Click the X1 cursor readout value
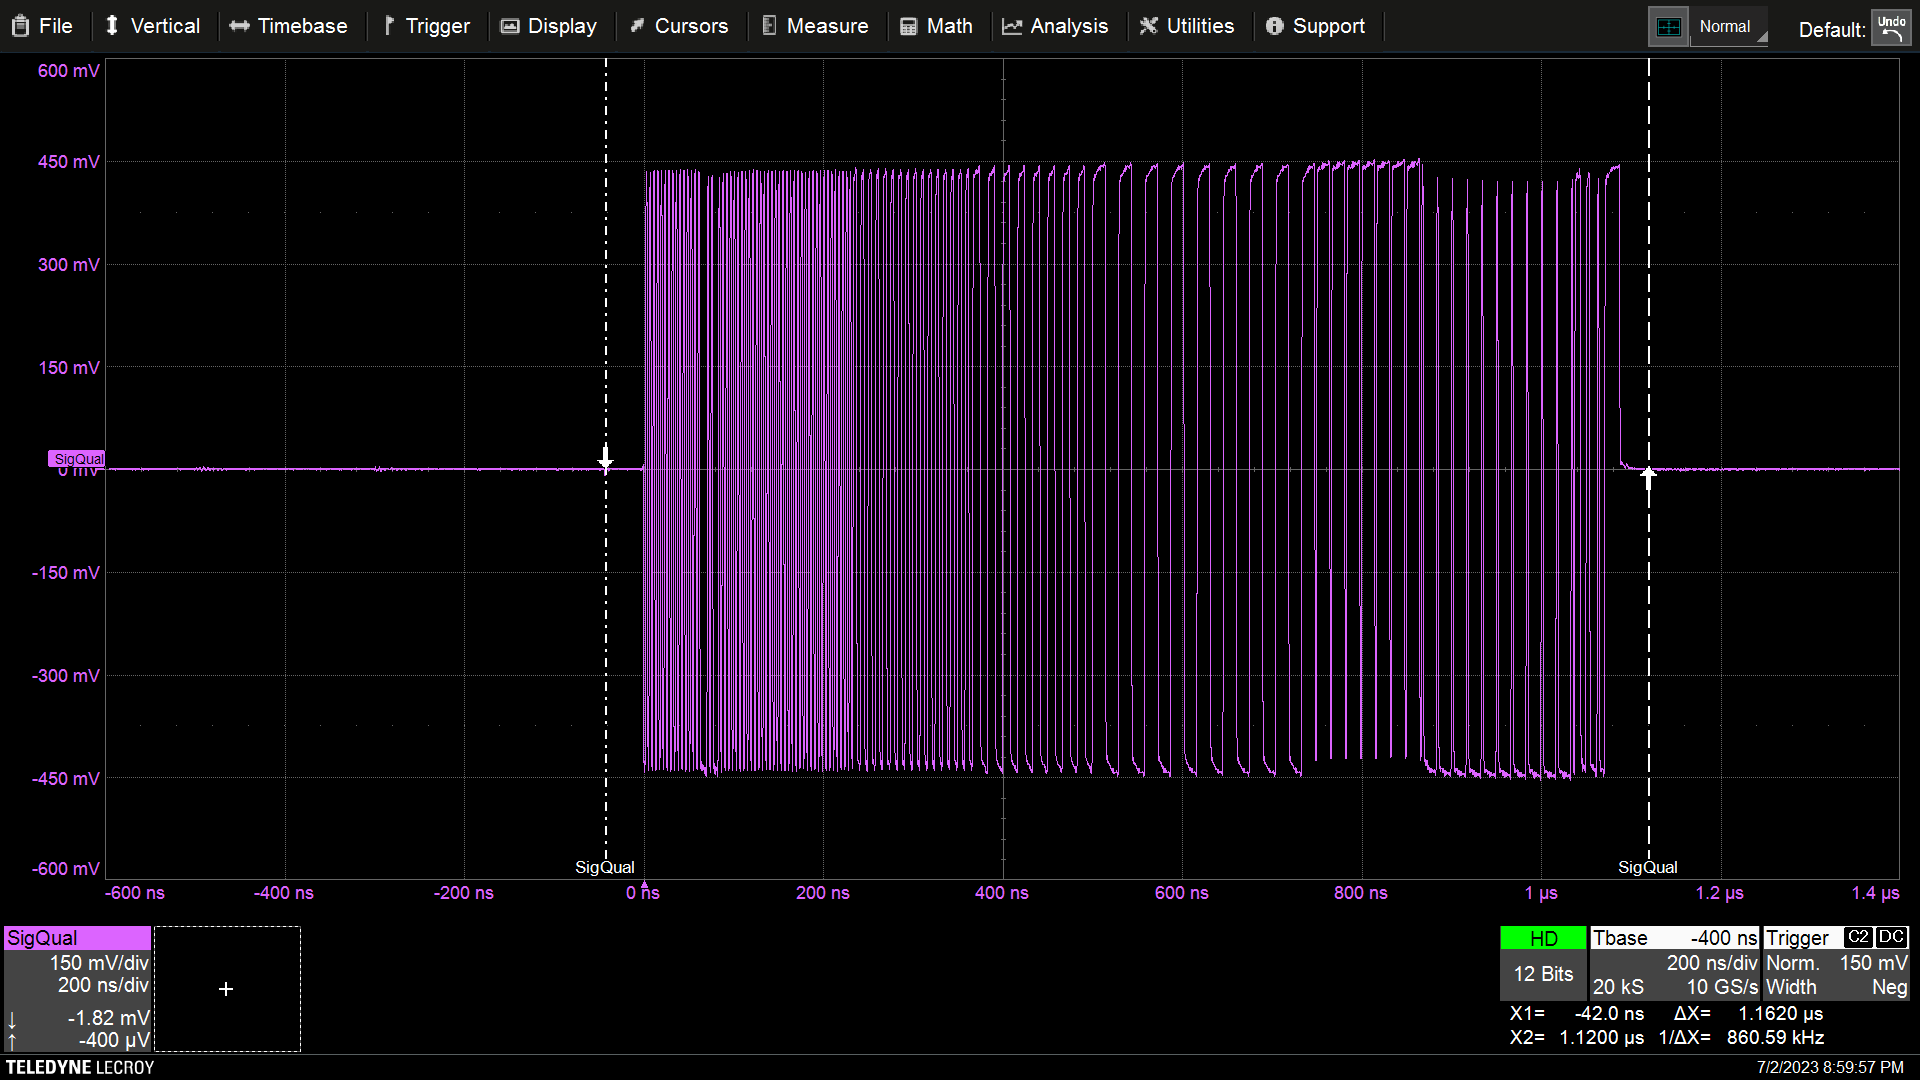The height and width of the screenshot is (1080, 1920). [1608, 1013]
